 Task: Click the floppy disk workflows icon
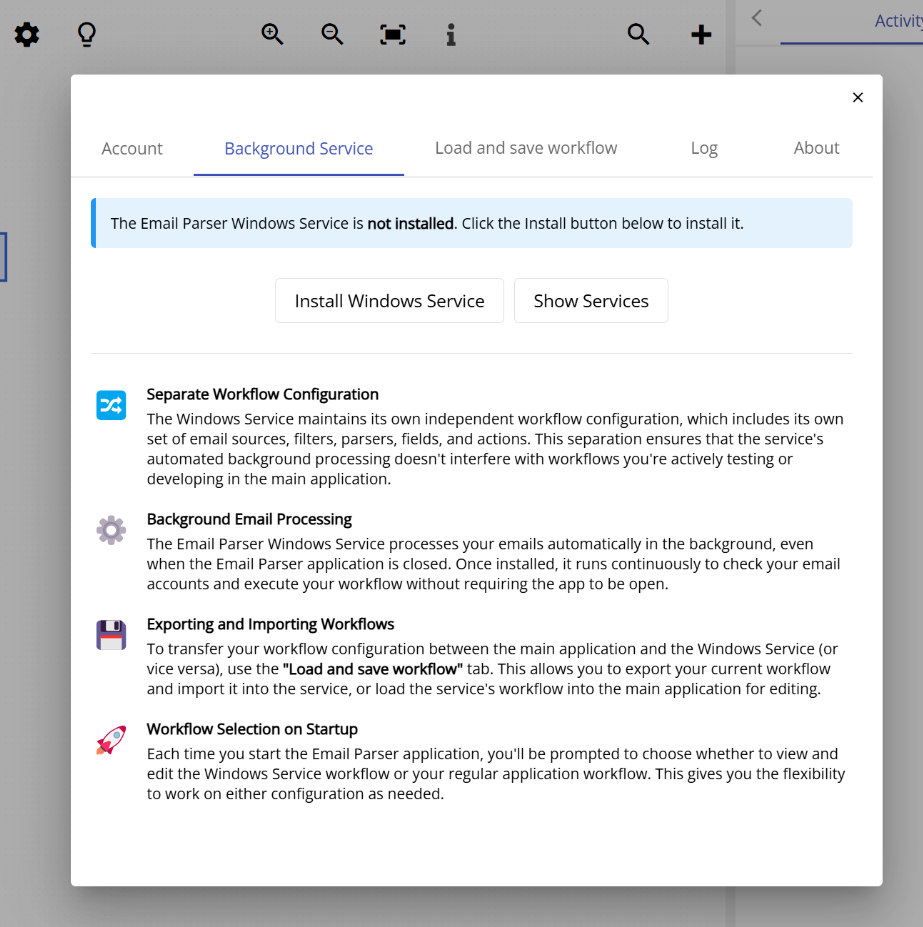click(x=111, y=635)
